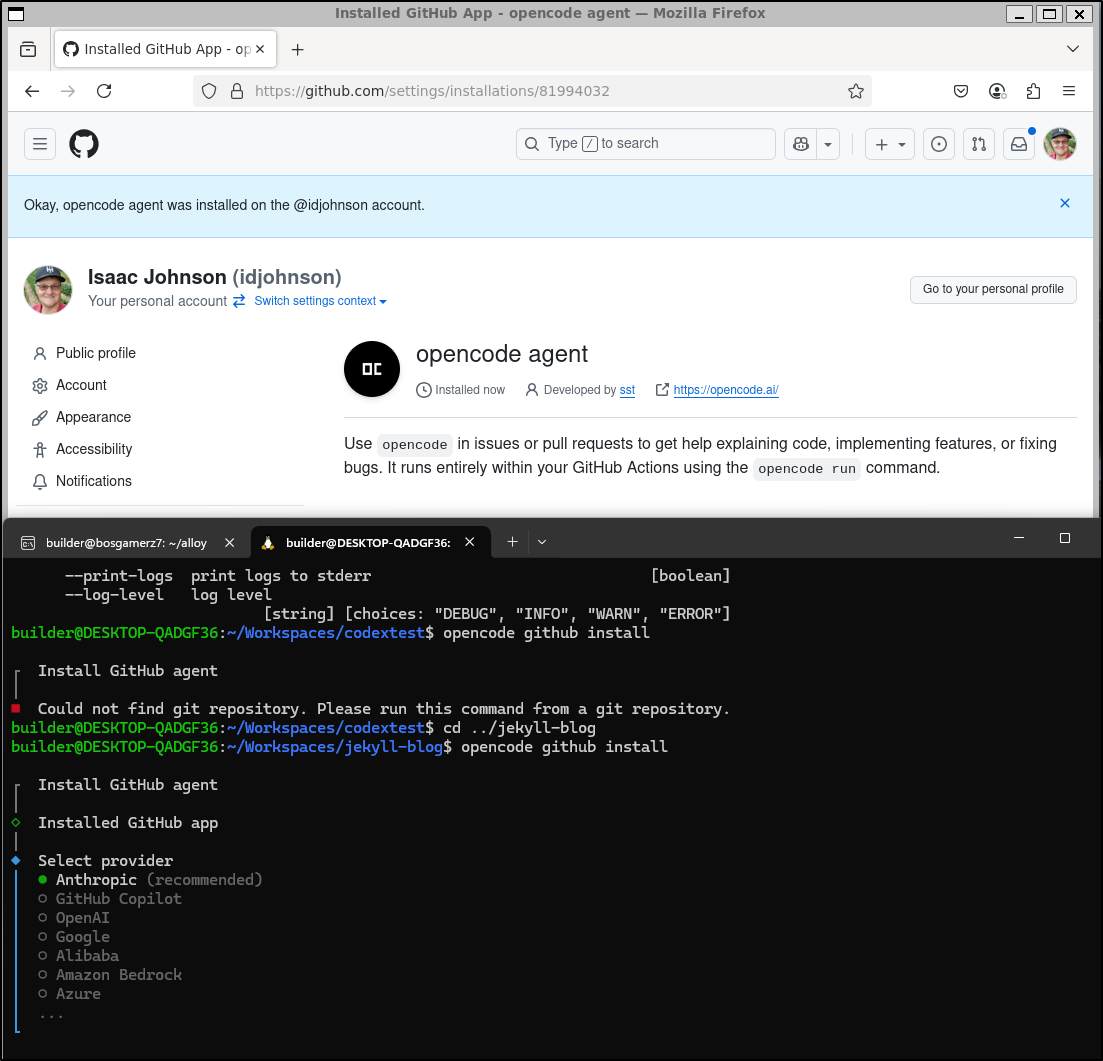Viewport: 1103px width, 1061px height.
Task: Open the terminal new-tab profile dropdown
Action: click(x=542, y=542)
